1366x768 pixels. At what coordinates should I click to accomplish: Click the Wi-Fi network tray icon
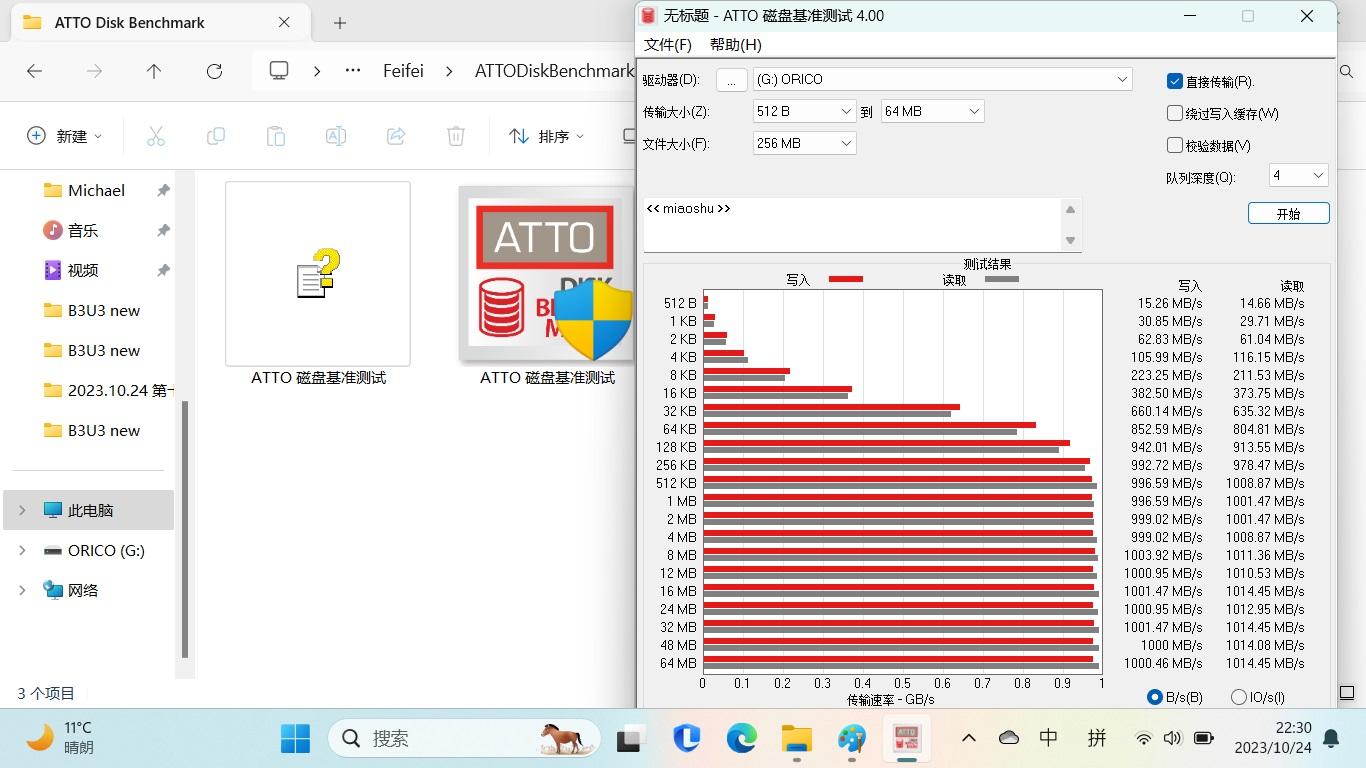[1144, 739]
